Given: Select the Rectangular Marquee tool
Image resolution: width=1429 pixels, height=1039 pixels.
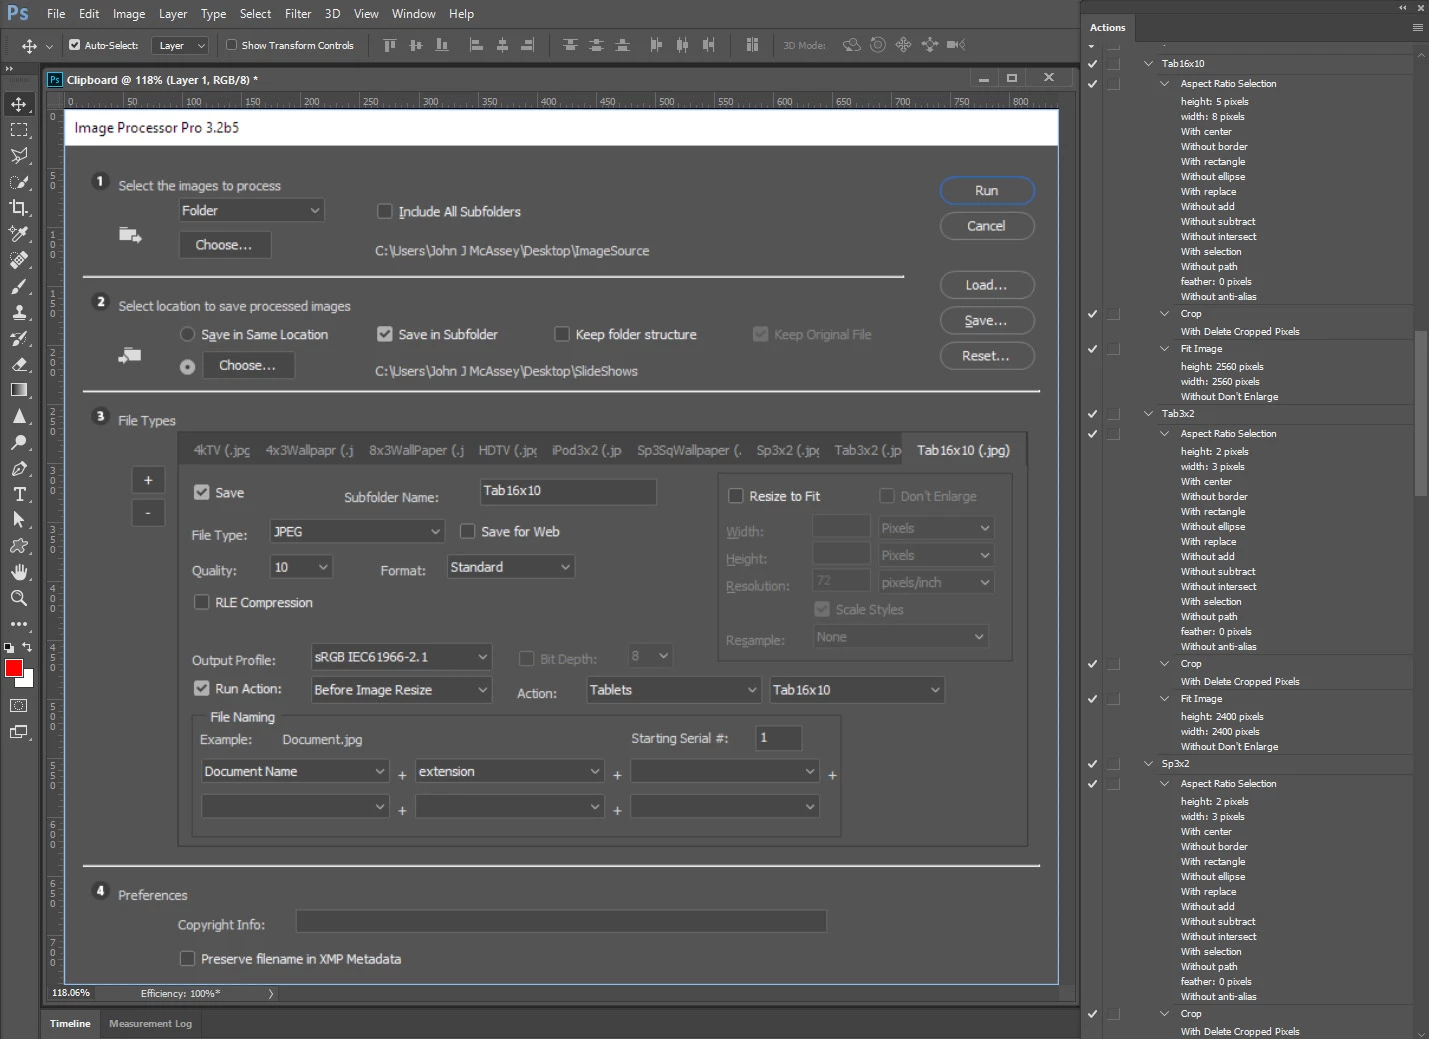Looking at the screenshot, I should [x=19, y=130].
